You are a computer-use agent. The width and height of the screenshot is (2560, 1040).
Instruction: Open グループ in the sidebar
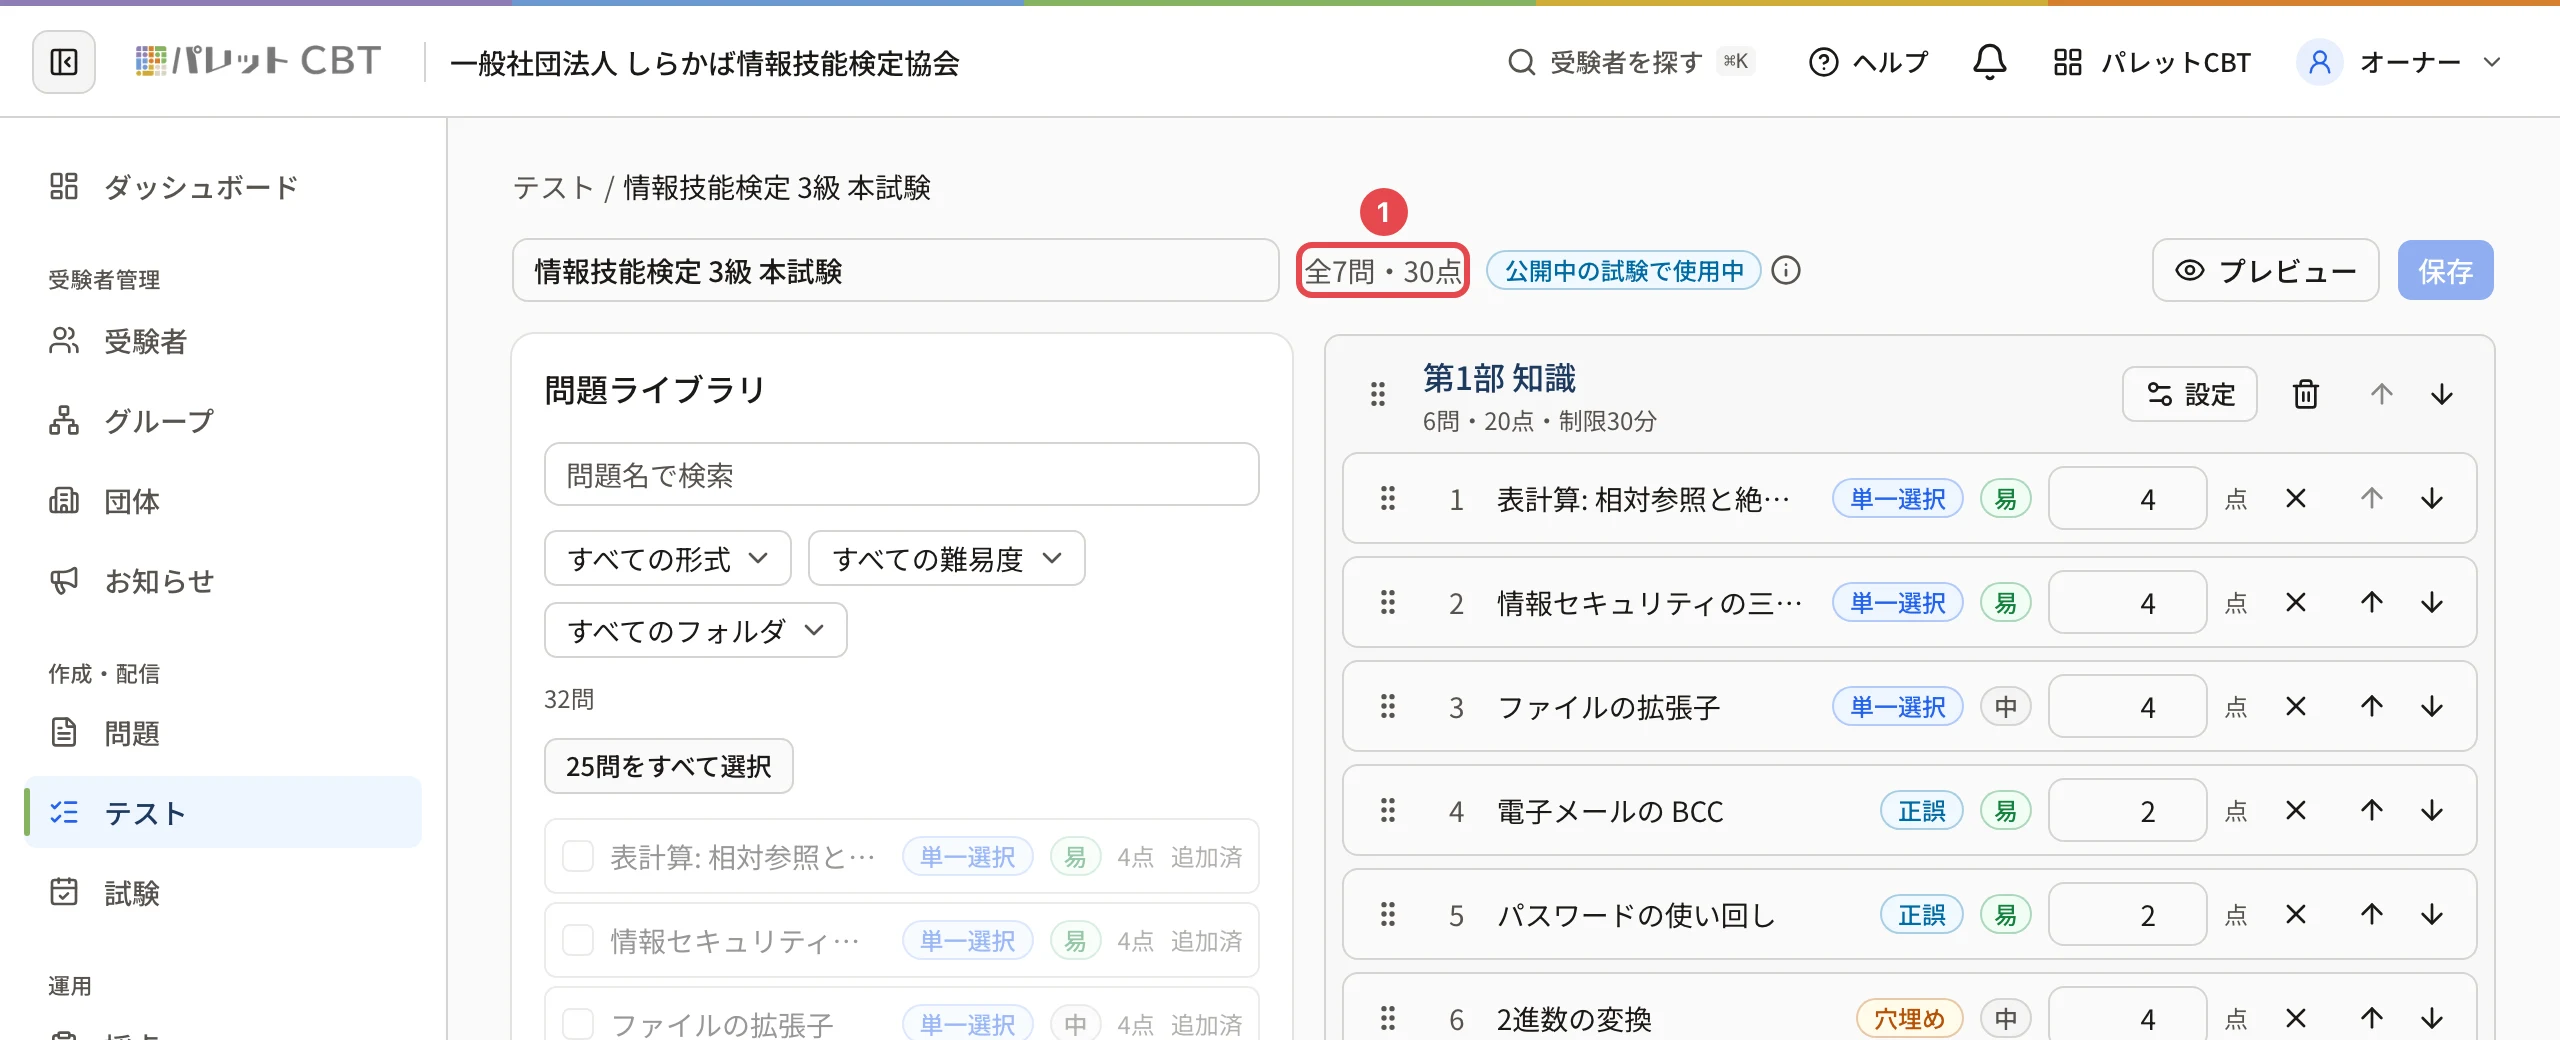click(x=222, y=421)
